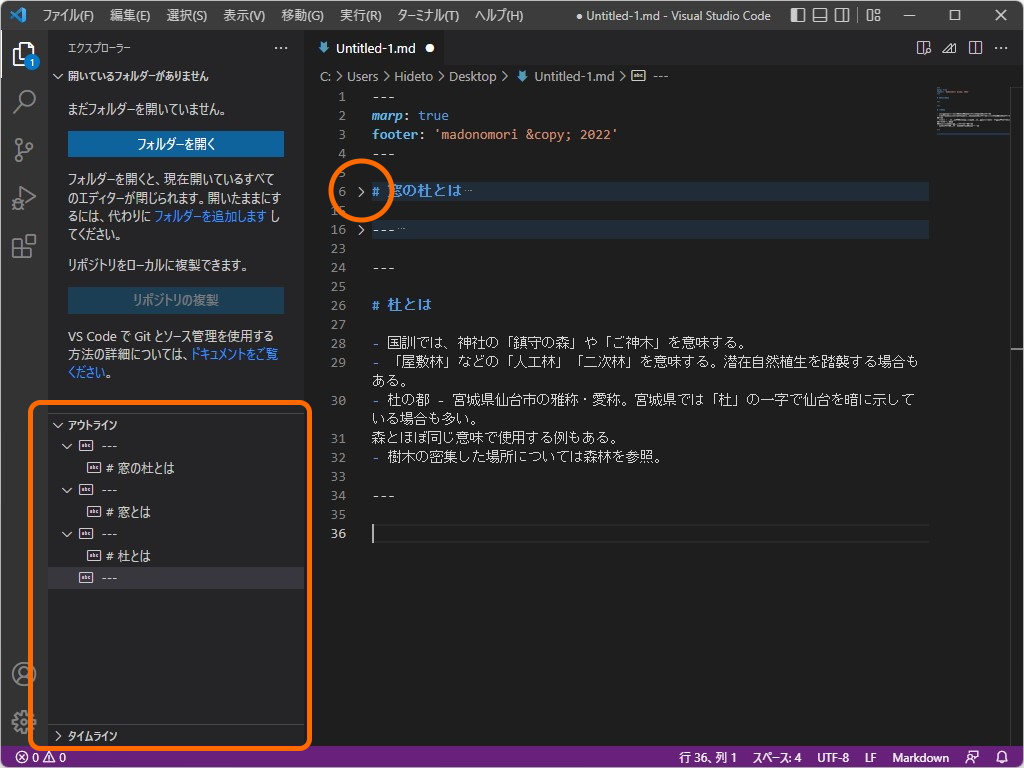Show errors and warnings in status bar
This screenshot has height=768, width=1024.
pyautogui.click(x=41, y=758)
